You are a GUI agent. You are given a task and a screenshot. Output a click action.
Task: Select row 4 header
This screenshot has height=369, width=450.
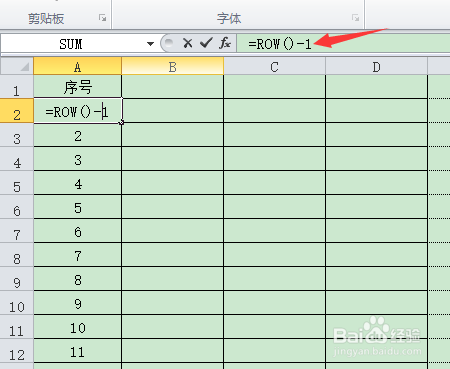[x=17, y=159]
